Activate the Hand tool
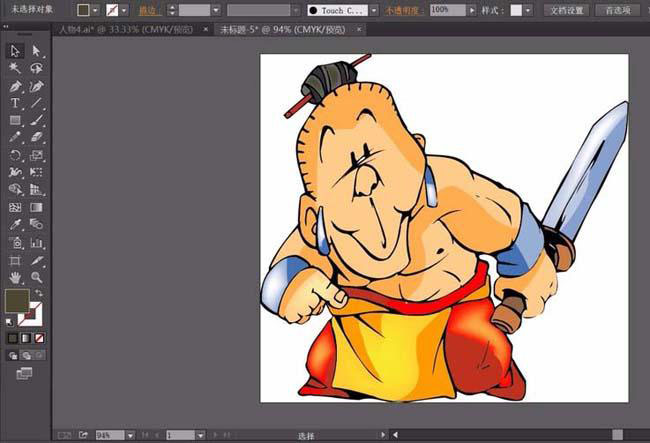The height and width of the screenshot is (443, 650). 15,277
